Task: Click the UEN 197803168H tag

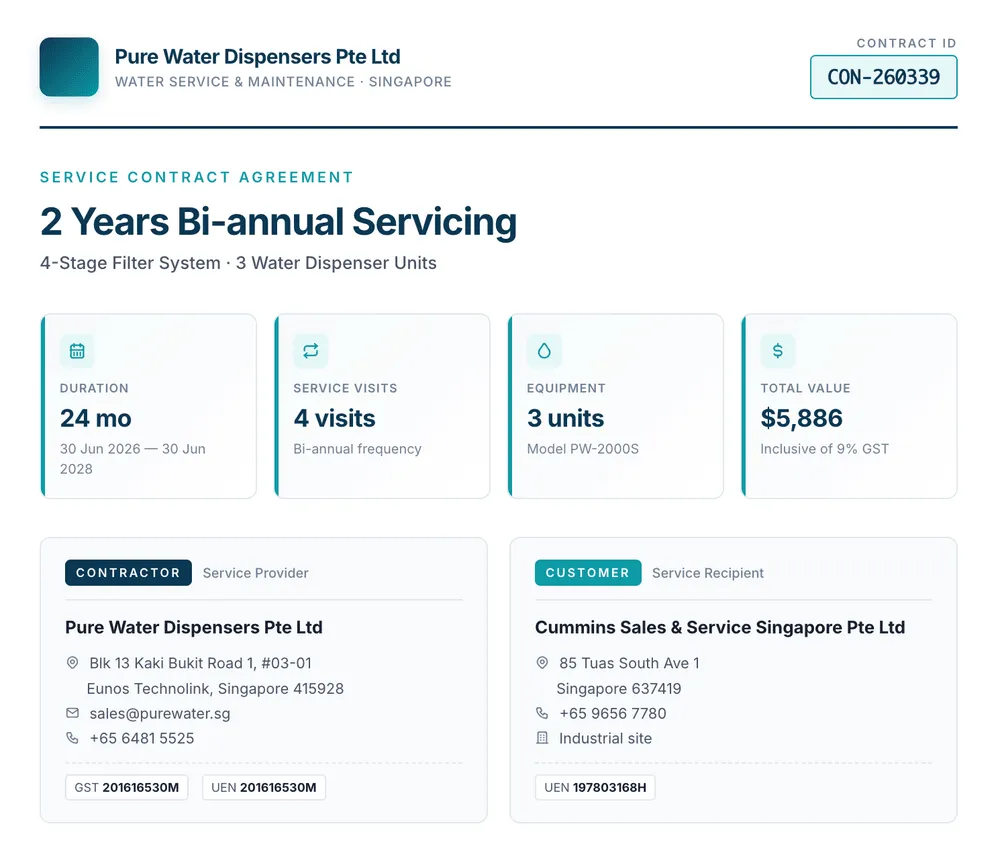Action: 595,787
